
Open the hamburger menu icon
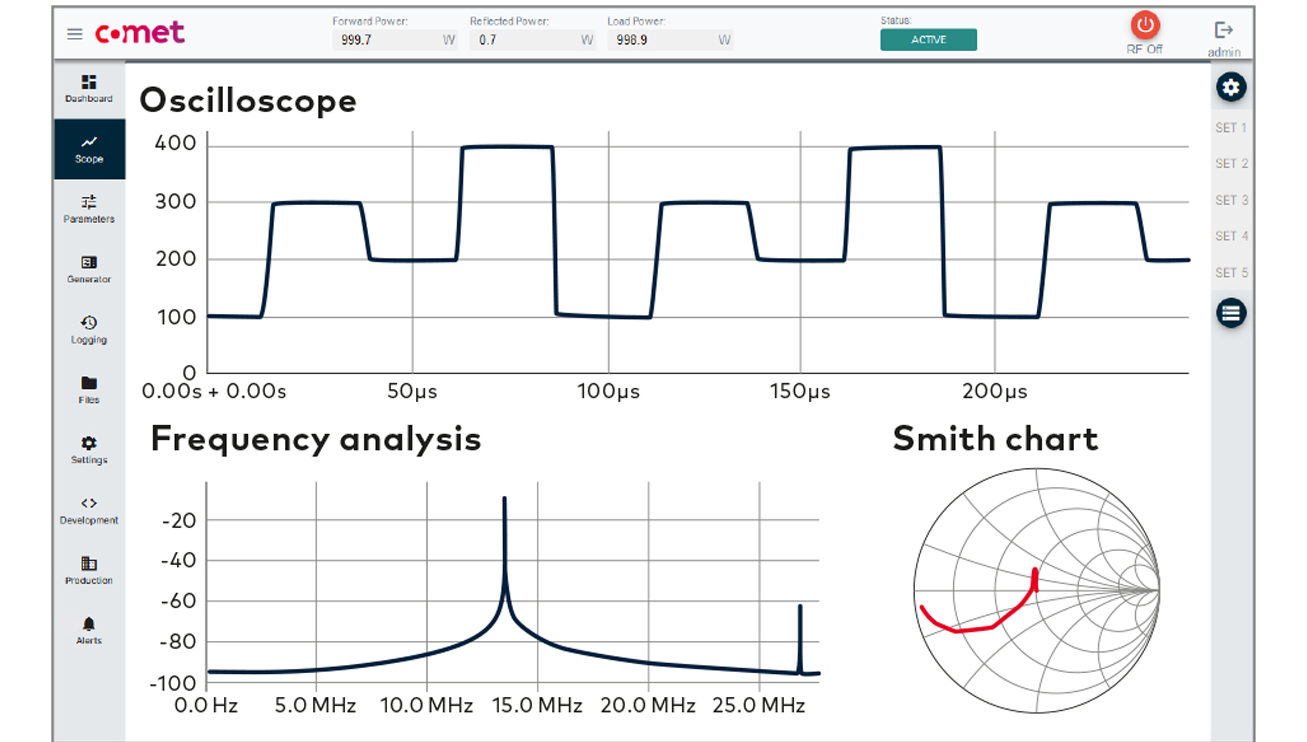74,34
